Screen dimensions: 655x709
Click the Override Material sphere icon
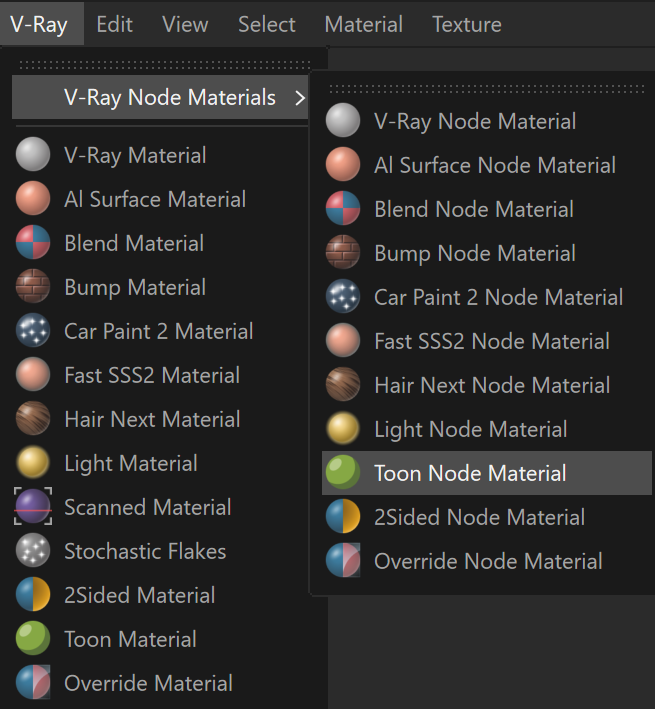tap(33, 682)
